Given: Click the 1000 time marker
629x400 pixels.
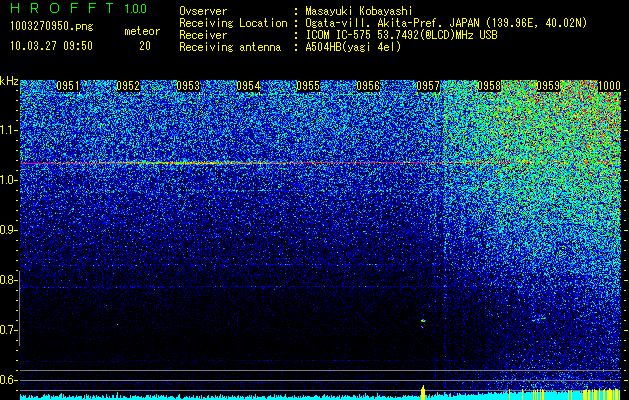Looking at the screenshot, I should (609, 86).
